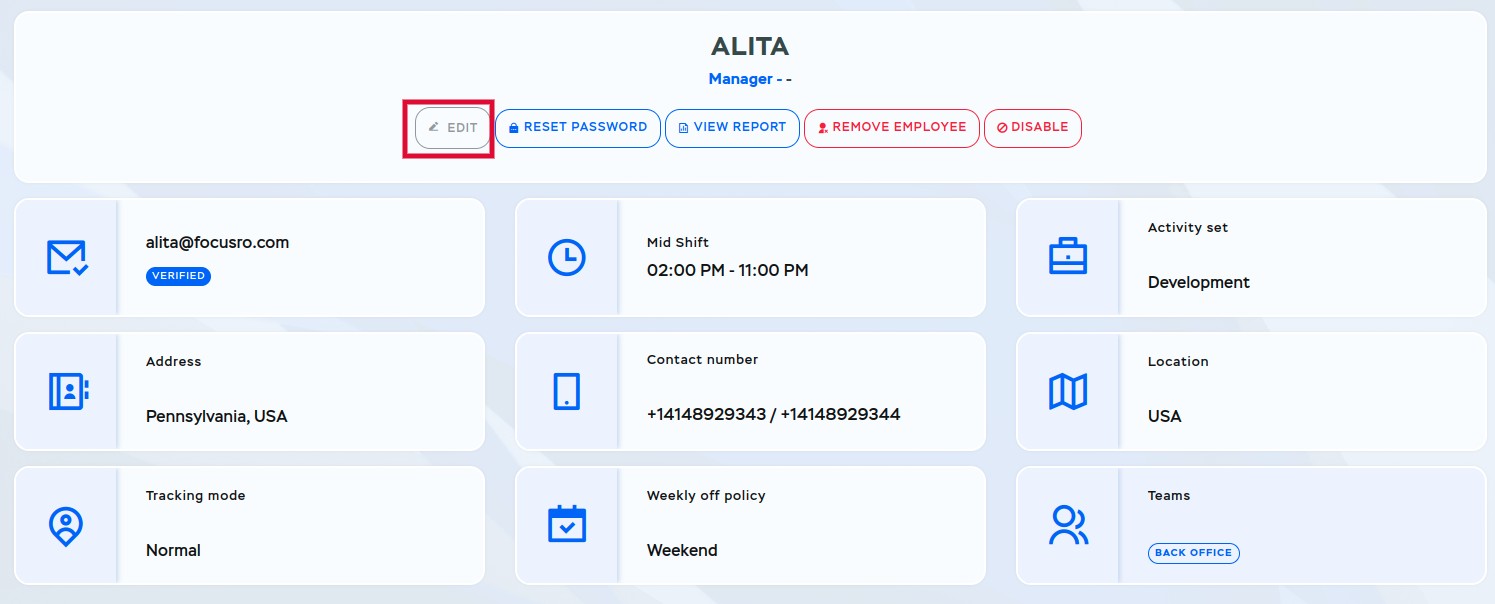Image resolution: width=1495 pixels, height=604 pixels.
Task: Click the contact number text
Action: 773,414
